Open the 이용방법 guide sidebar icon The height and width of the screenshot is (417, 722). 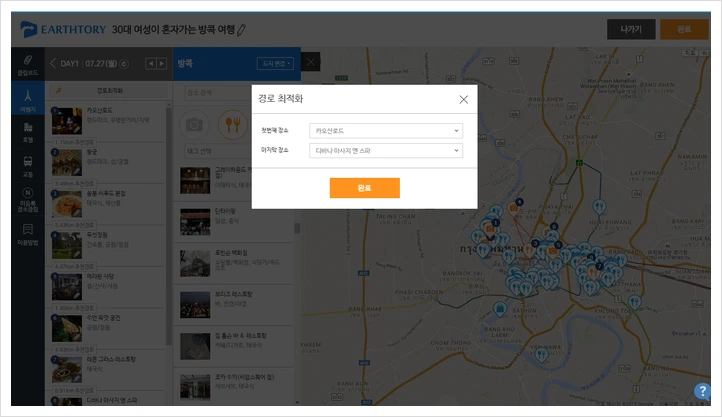(28, 234)
